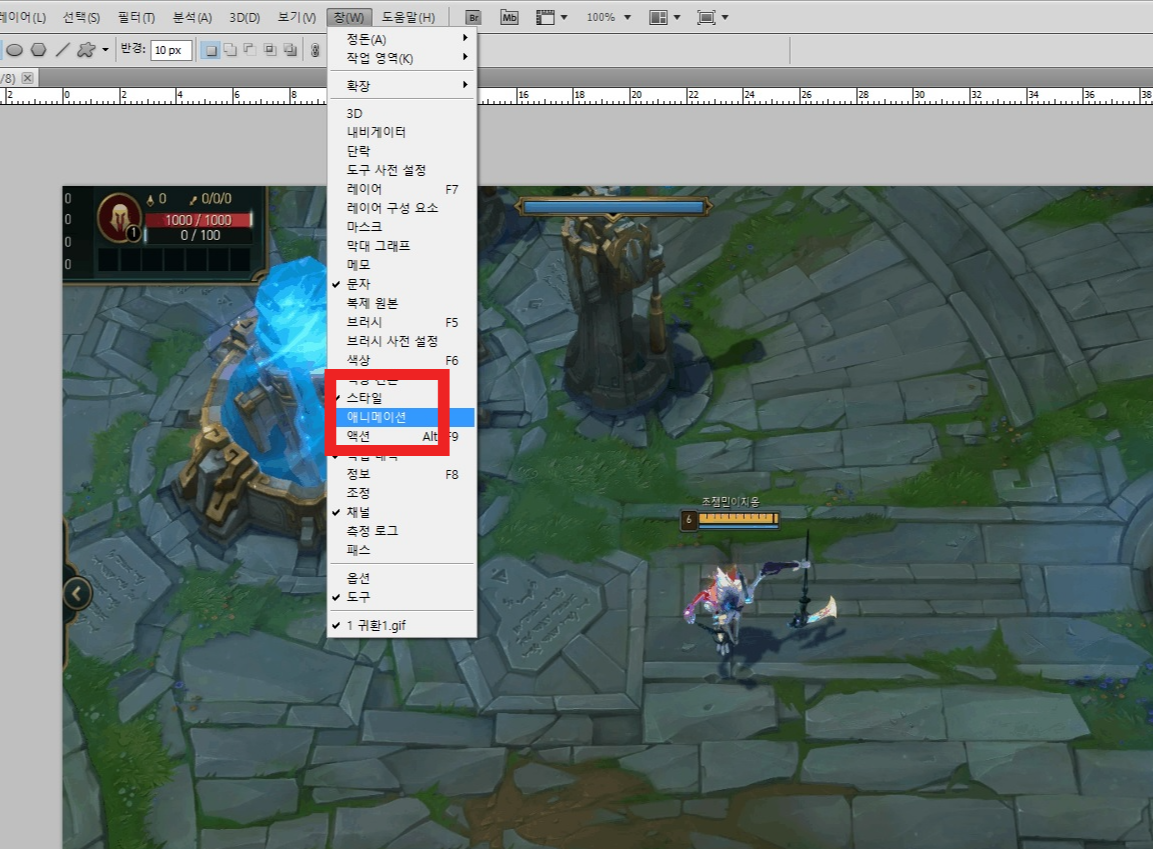
Task: Choose the intersect shape areas icon
Action: tap(270, 50)
